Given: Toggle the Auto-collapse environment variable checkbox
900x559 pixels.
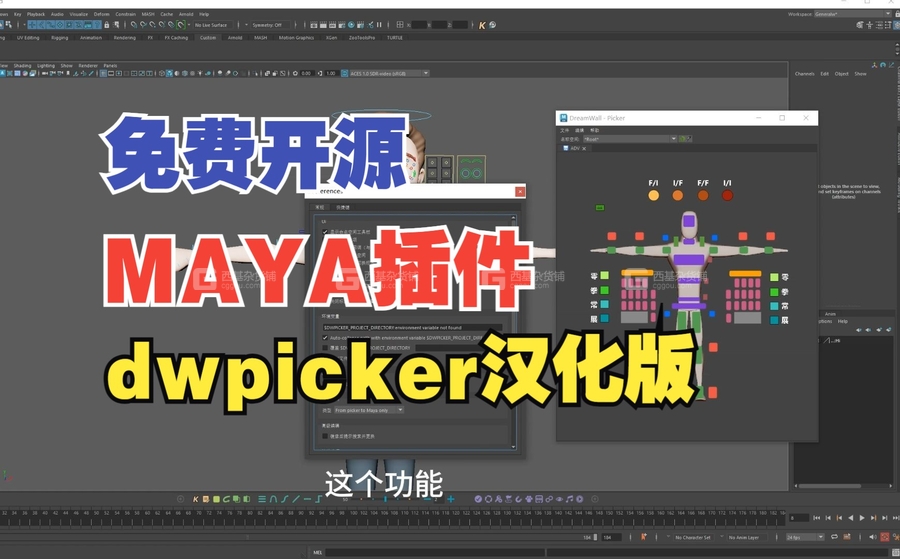Looking at the screenshot, I should (325, 338).
